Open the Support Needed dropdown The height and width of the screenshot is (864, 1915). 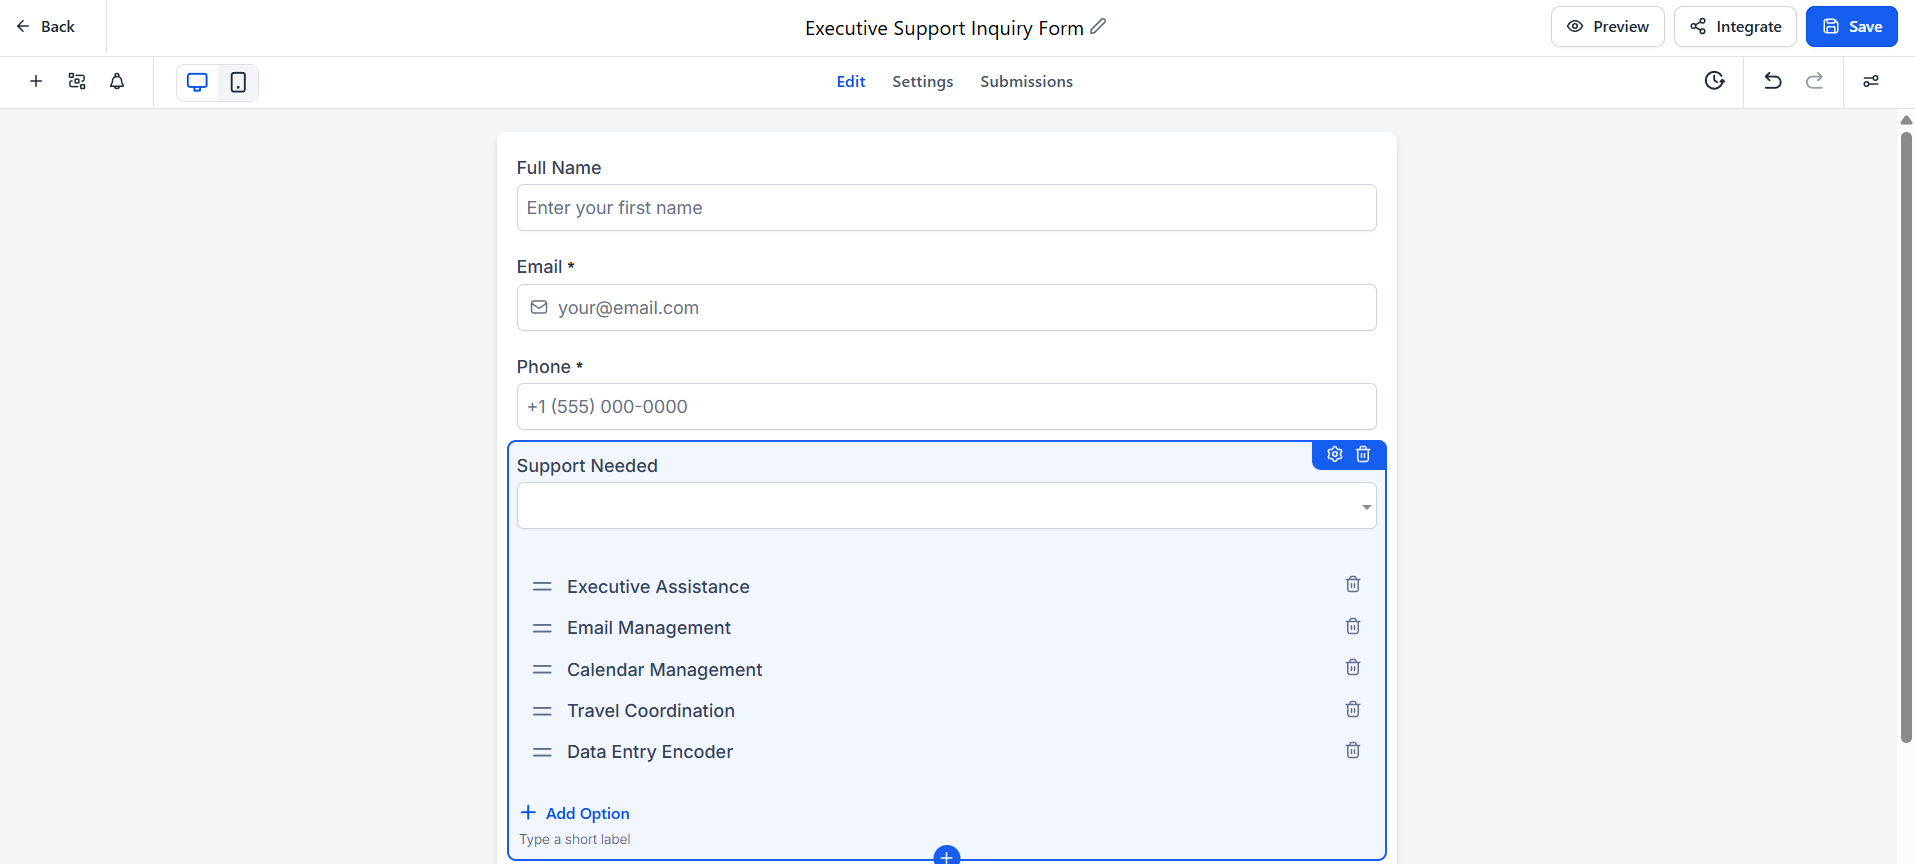947,506
